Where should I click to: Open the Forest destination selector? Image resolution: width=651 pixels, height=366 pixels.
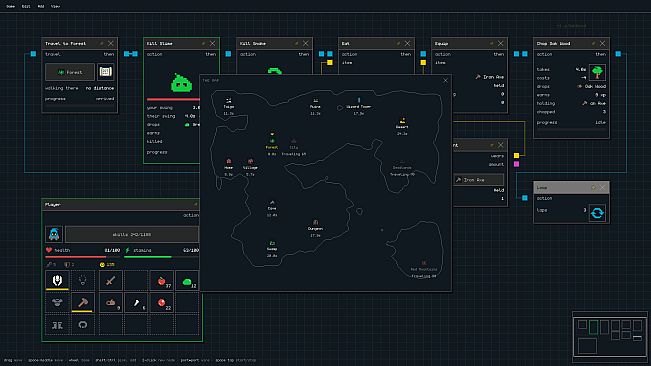70,72
